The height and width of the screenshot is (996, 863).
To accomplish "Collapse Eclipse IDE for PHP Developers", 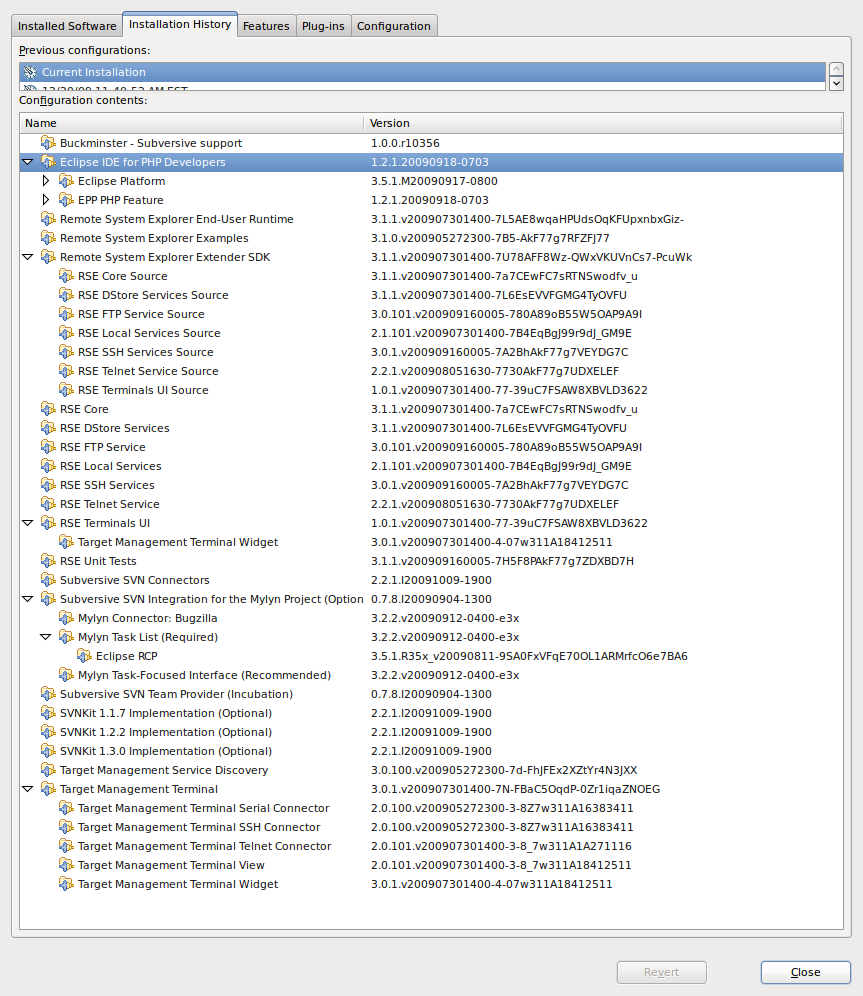I will click(27, 162).
